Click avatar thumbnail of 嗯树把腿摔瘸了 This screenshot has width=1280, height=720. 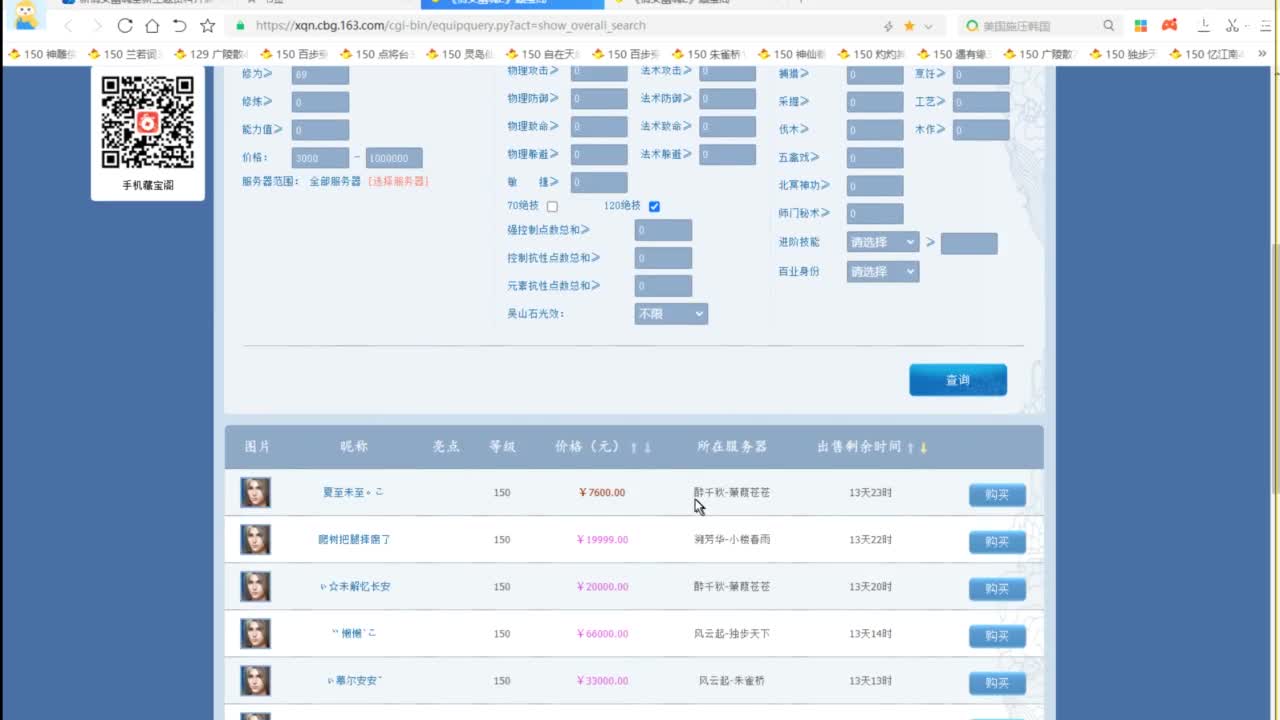[255, 540]
